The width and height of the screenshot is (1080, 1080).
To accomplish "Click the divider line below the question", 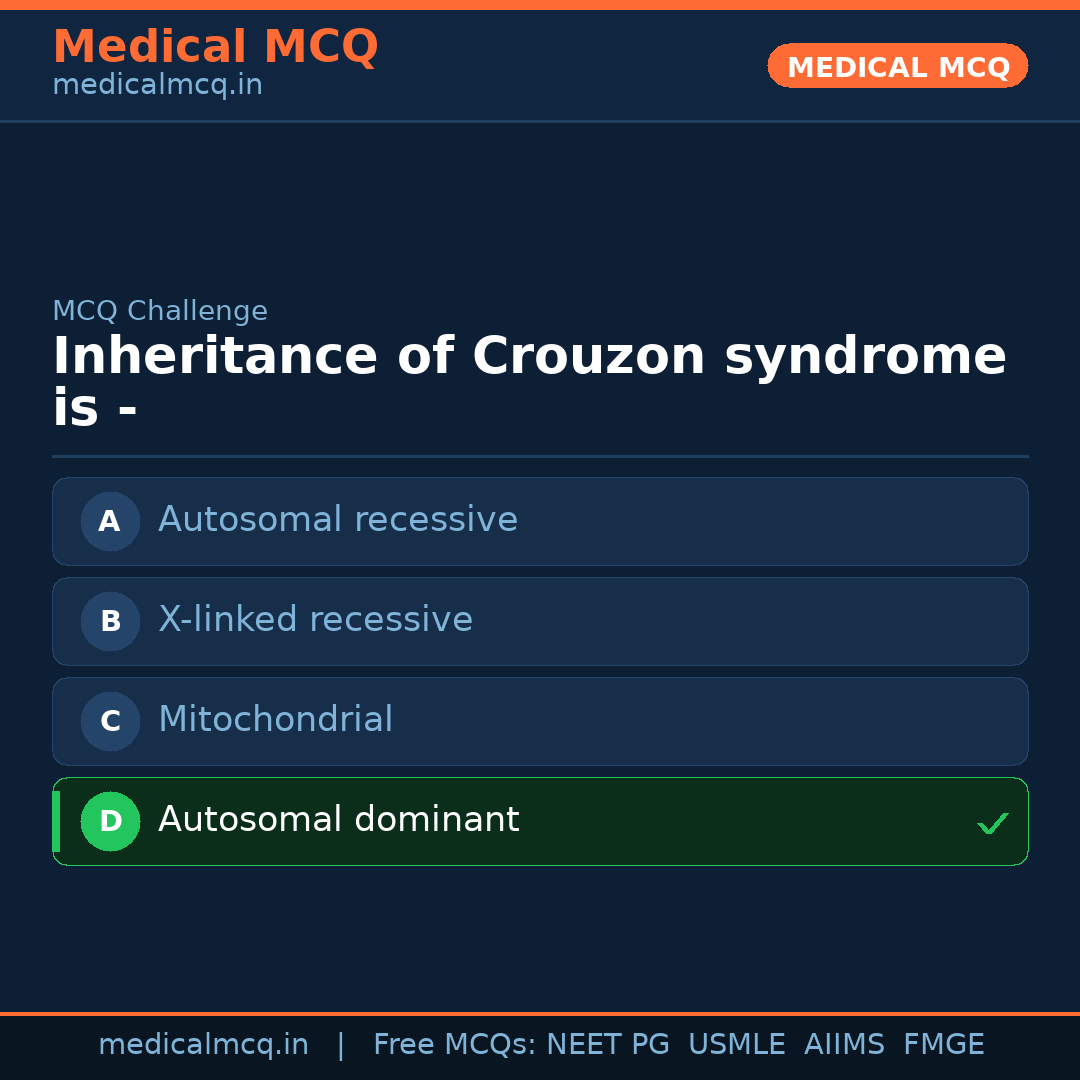I will point(540,458).
